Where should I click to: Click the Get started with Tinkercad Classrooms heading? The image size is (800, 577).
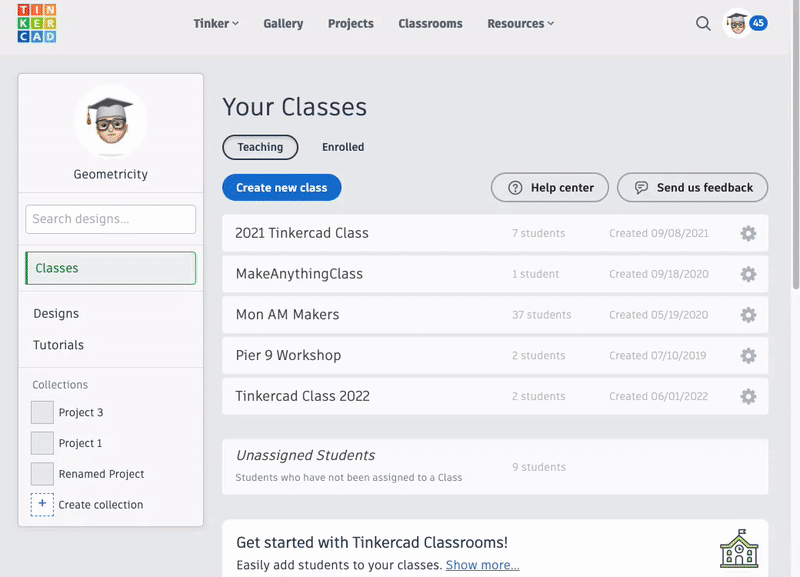372,542
